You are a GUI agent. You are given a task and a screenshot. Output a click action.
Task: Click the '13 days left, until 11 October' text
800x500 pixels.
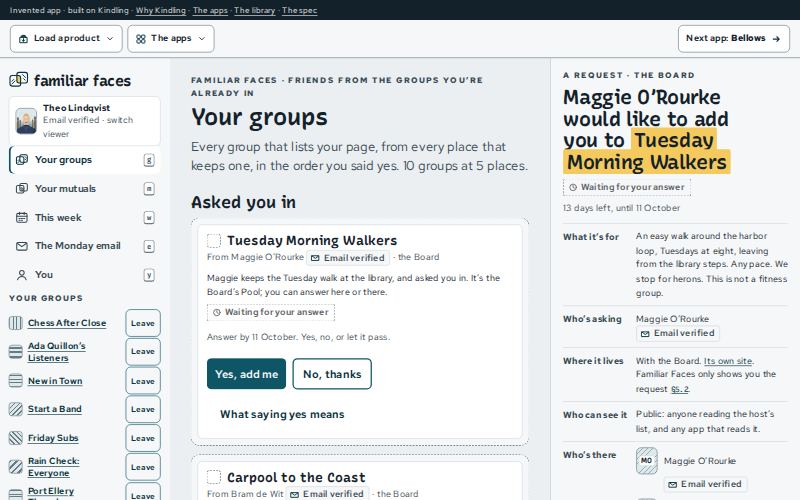click(621, 208)
